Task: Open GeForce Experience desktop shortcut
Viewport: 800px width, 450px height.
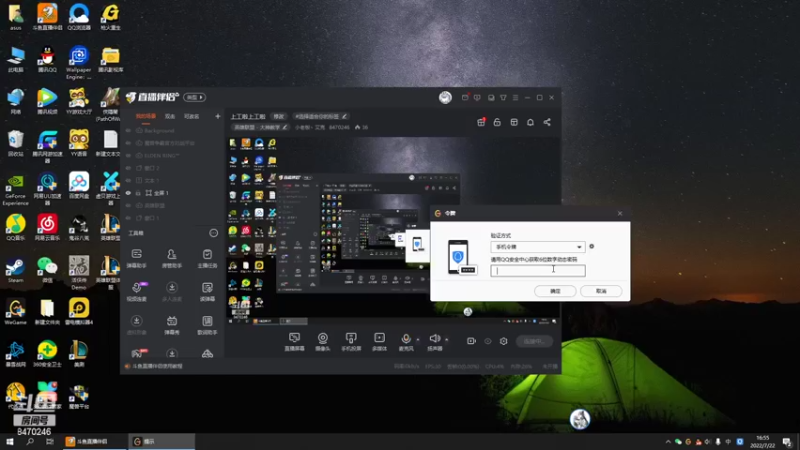Action: coord(15,190)
